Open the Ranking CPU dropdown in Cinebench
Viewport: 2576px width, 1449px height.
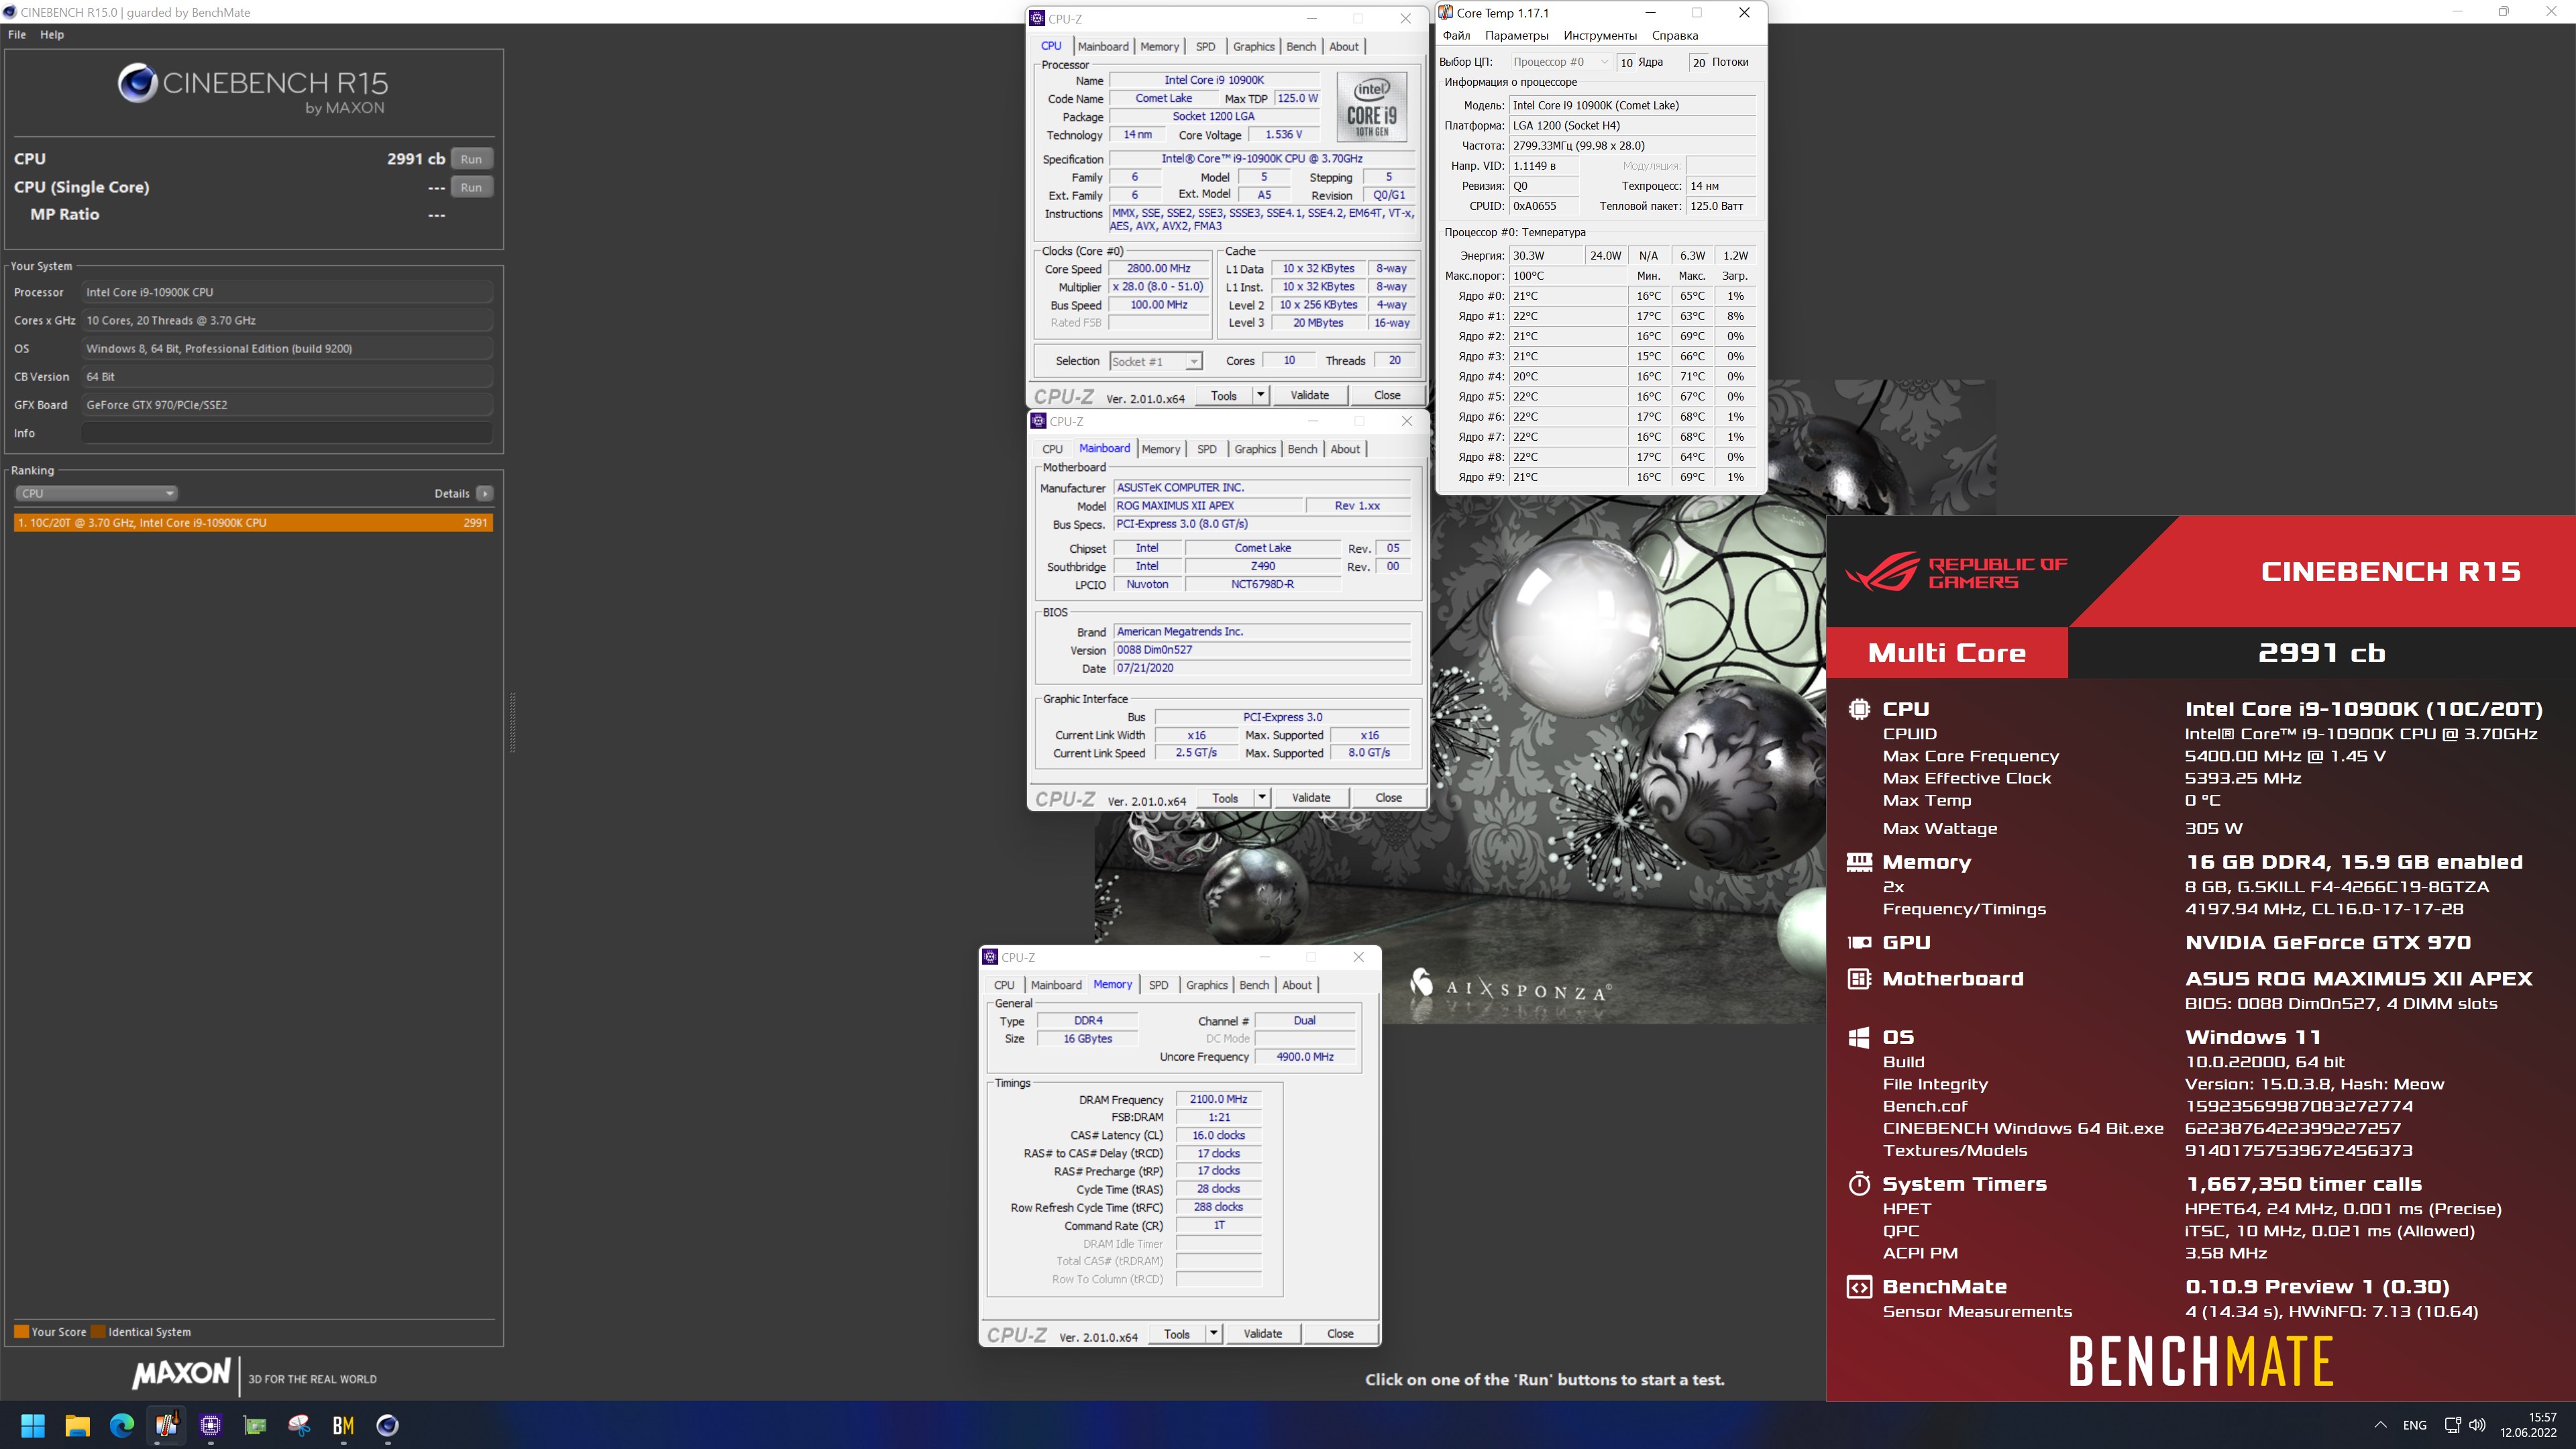[97, 493]
